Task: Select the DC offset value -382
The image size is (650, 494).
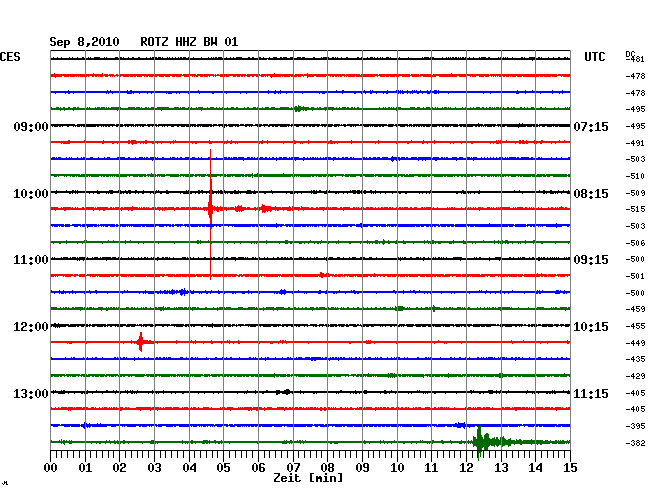Action: (x=635, y=443)
